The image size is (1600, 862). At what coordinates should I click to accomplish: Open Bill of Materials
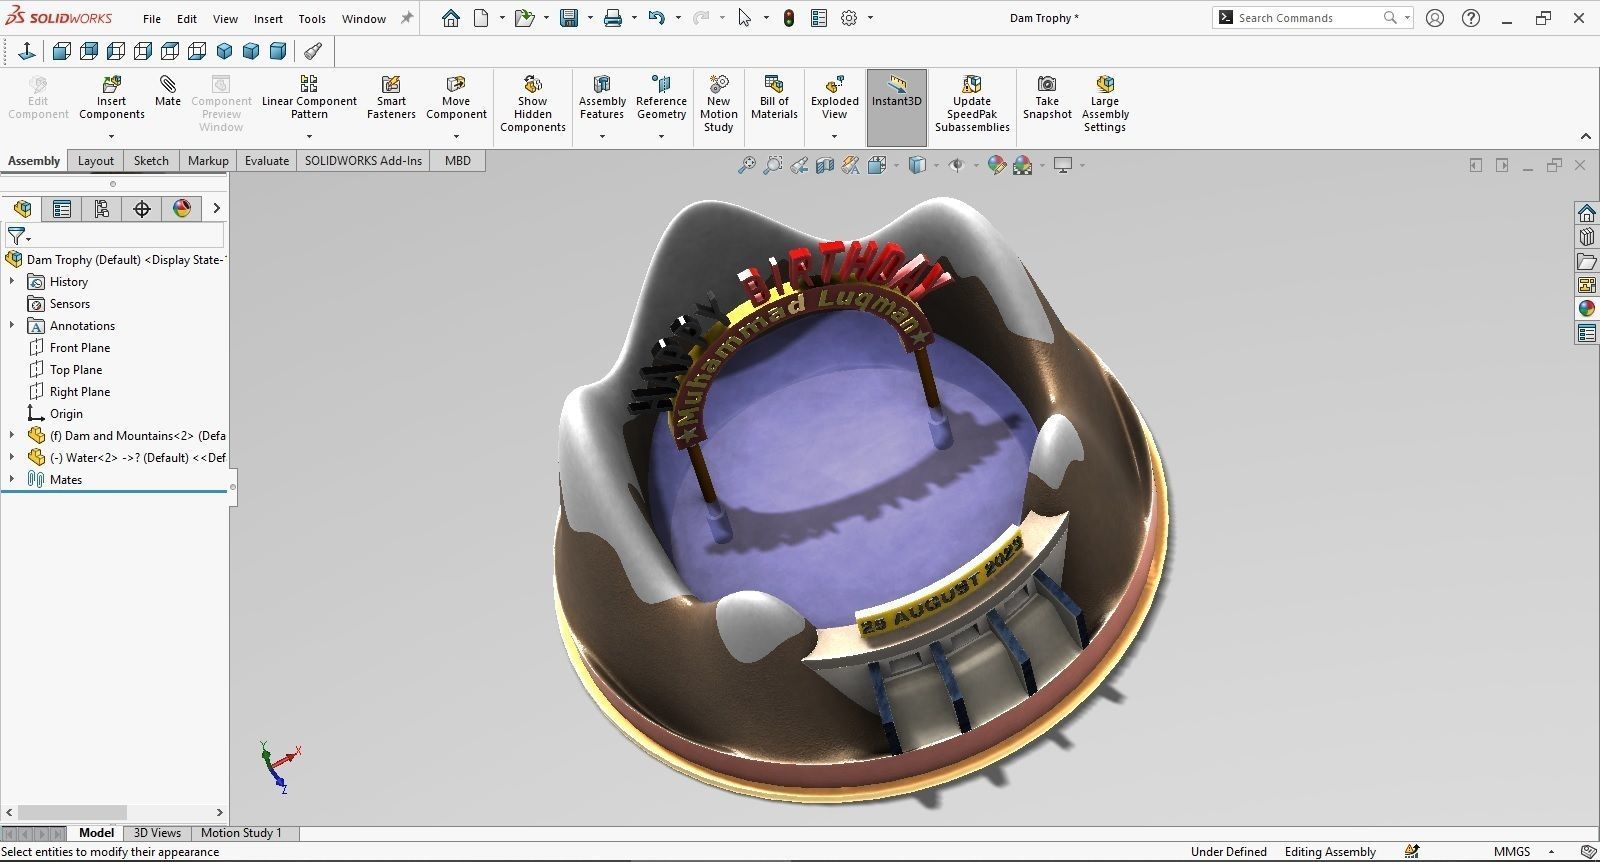[774, 97]
